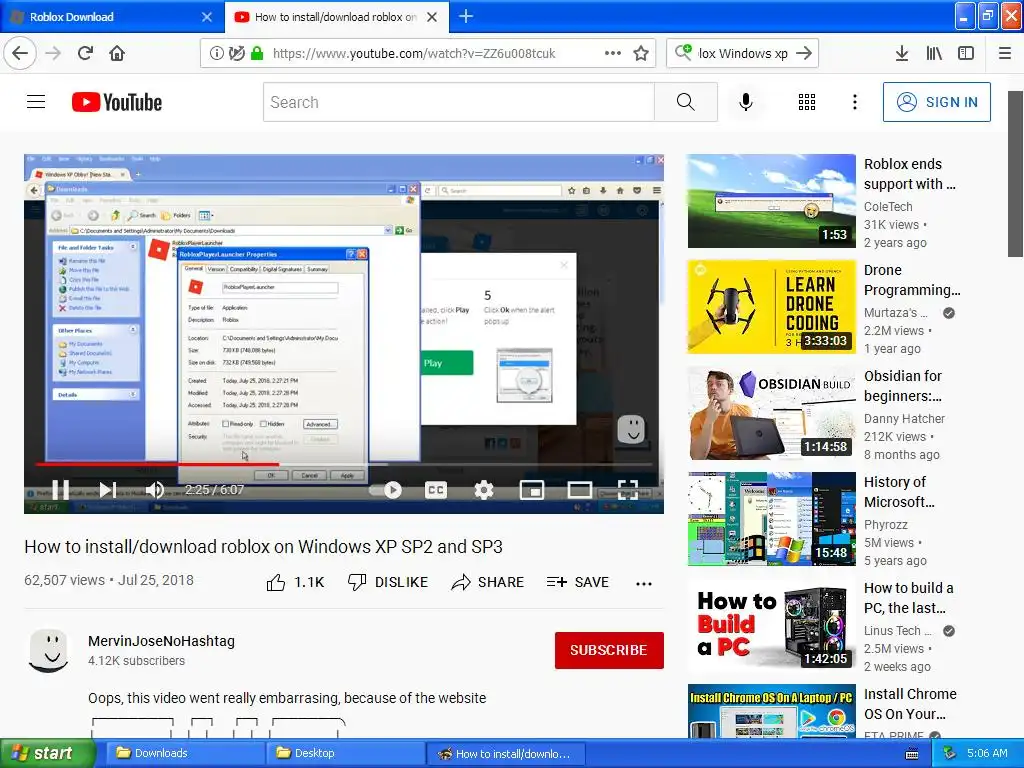Open YouTube settings three-dot menu

(855, 102)
